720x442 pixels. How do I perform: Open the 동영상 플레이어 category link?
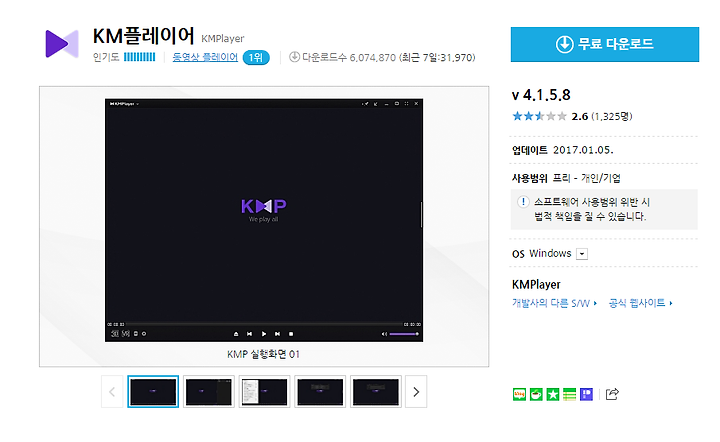[205, 57]
